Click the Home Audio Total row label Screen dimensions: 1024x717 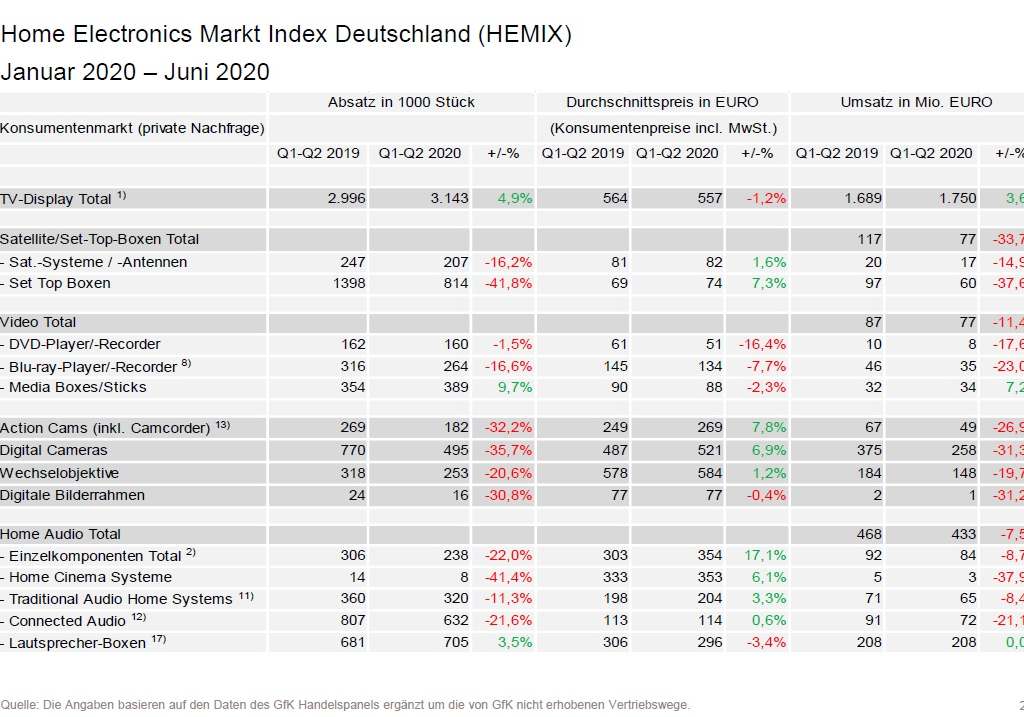[x=60, y=534]
